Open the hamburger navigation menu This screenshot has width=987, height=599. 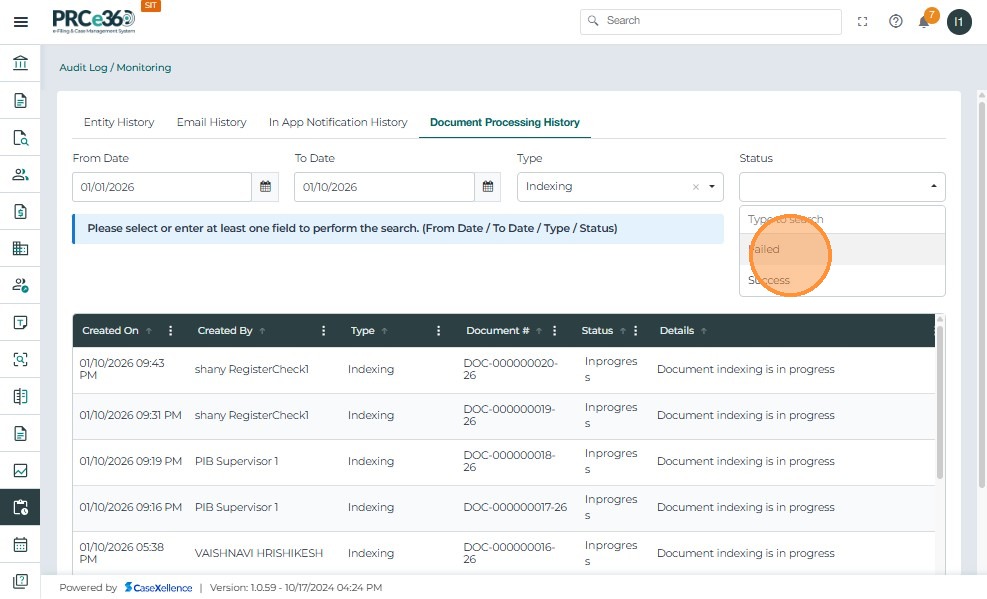click(20, 21)
